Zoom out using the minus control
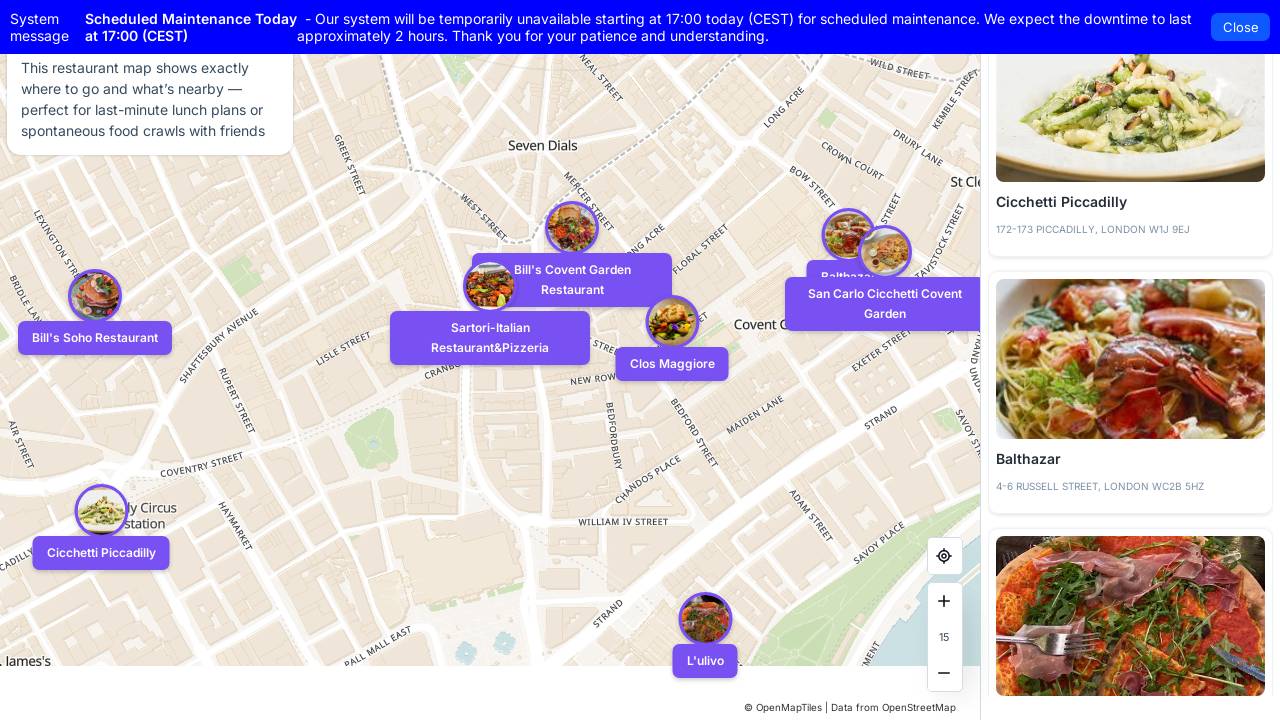The height and width of the screenshot is (720, 1280). (944, 673)
